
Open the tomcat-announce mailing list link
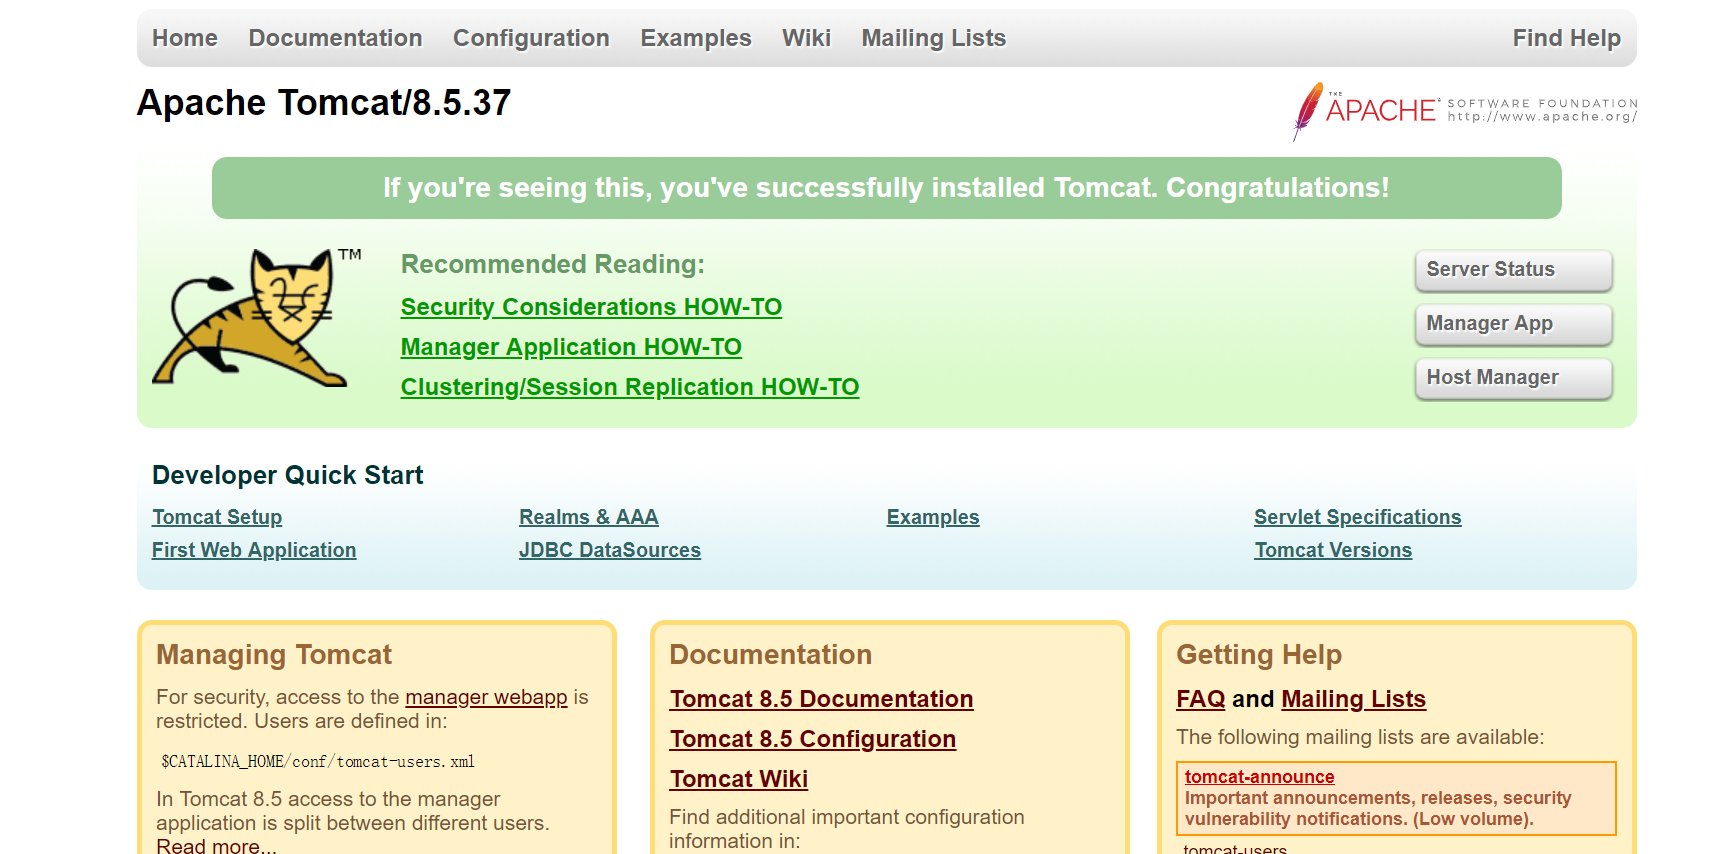point(1259,777)
